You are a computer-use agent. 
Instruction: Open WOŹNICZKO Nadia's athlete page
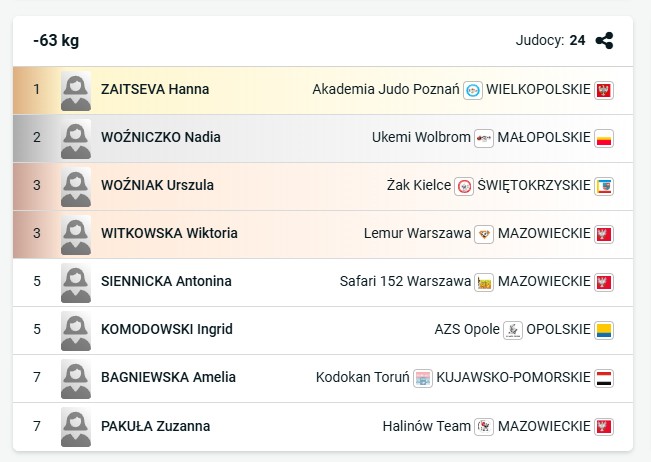[161, 138]
